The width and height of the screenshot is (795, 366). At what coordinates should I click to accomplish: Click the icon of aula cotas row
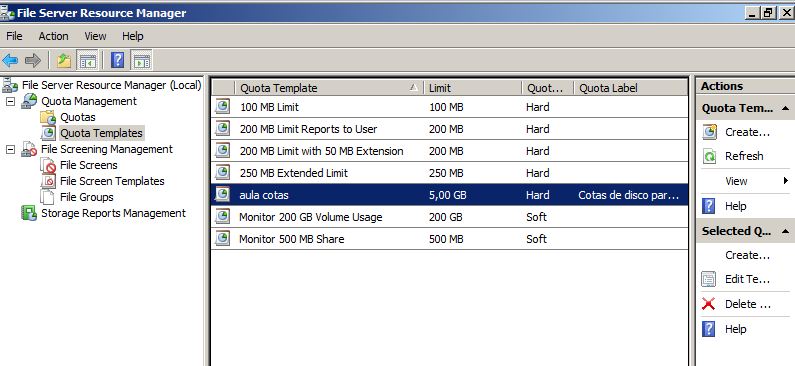click(x=222, y=195)
